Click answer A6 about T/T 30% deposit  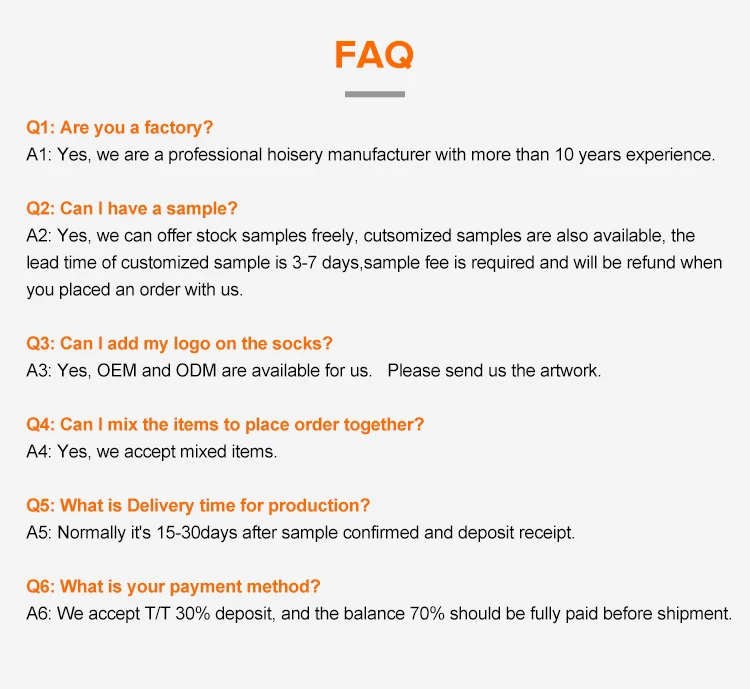pos(379,614)
